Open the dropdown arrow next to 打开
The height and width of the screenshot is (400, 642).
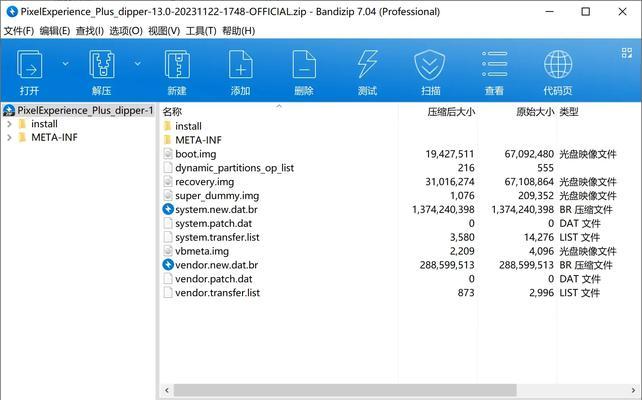[66, 63]
